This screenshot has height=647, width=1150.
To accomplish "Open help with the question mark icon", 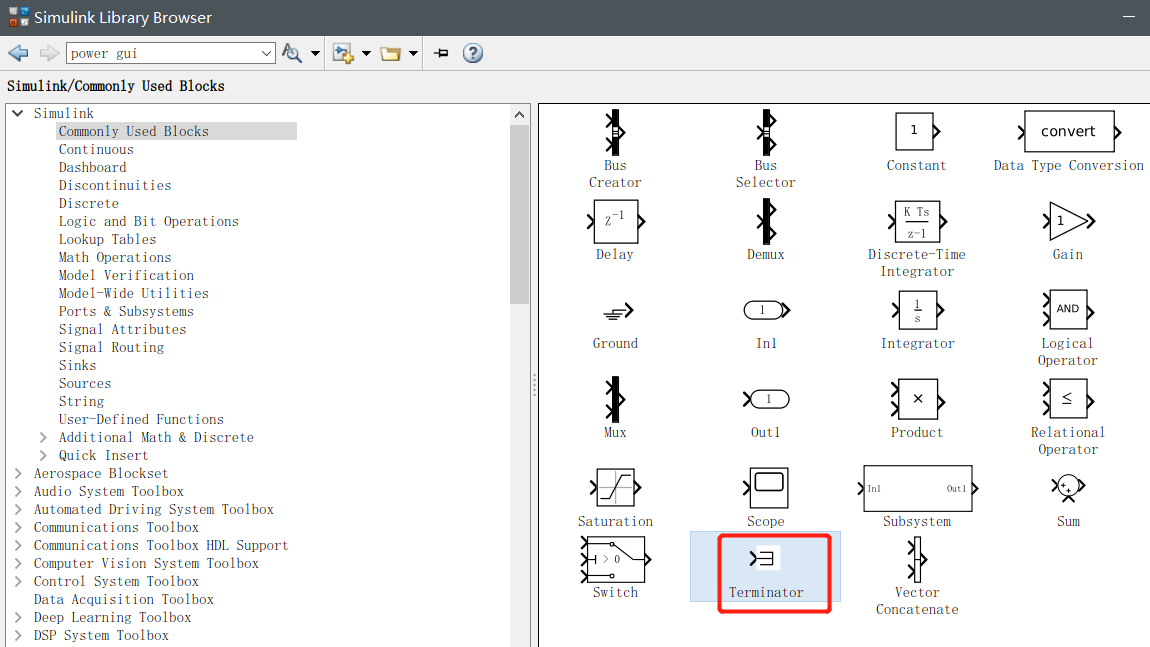I will click(473, 53).
